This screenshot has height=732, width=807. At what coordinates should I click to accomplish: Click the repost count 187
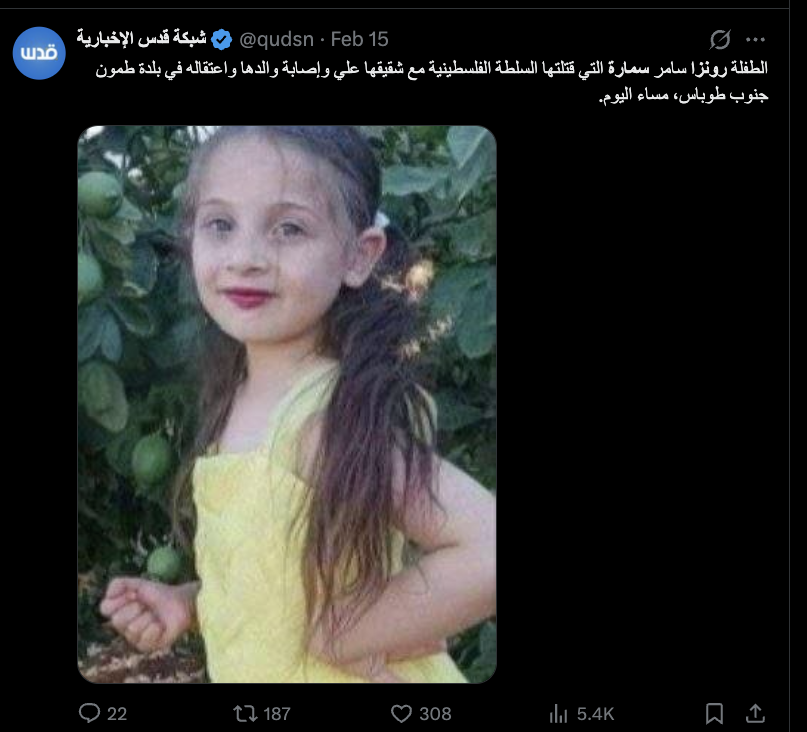[277, 714]
